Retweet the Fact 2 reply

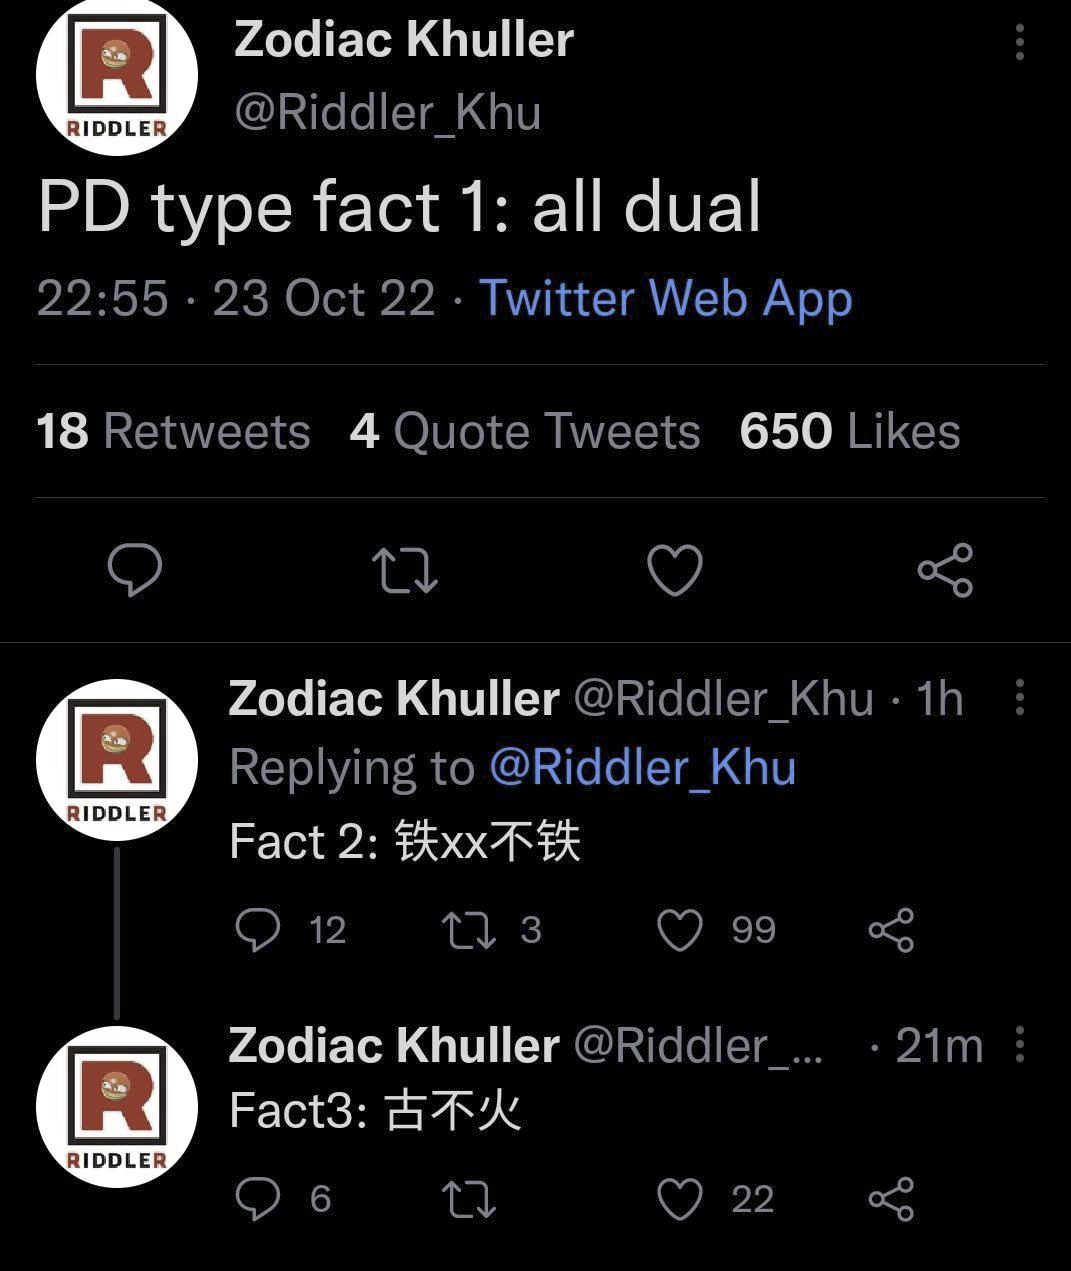click(x=468, y=930)
